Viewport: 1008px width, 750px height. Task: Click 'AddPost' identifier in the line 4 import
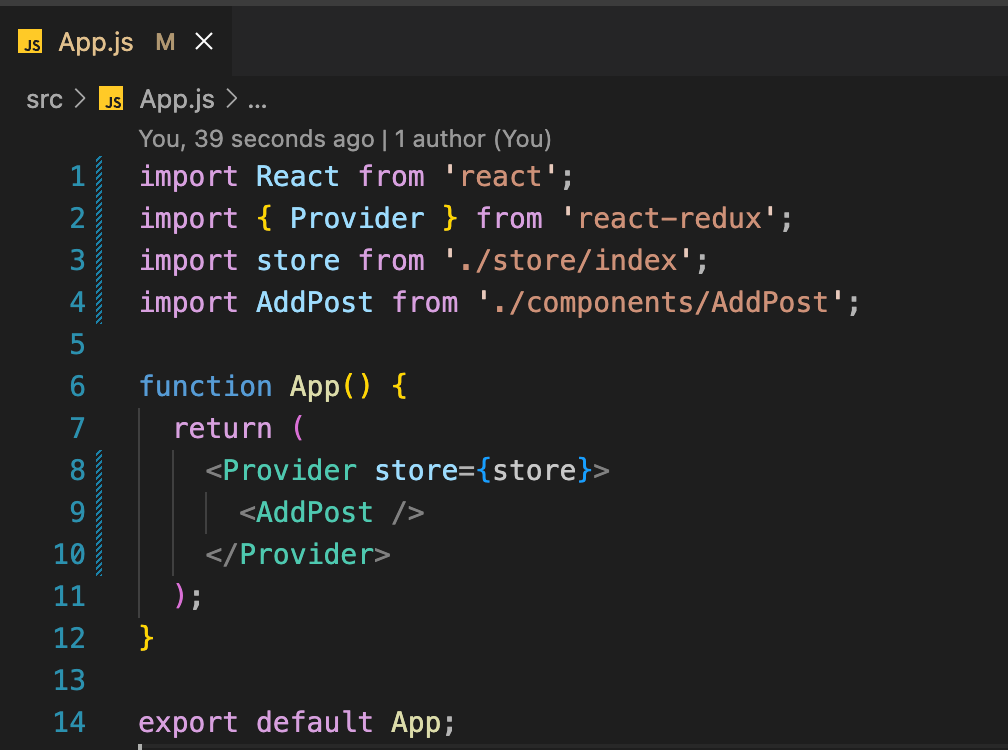coord(314,302)
